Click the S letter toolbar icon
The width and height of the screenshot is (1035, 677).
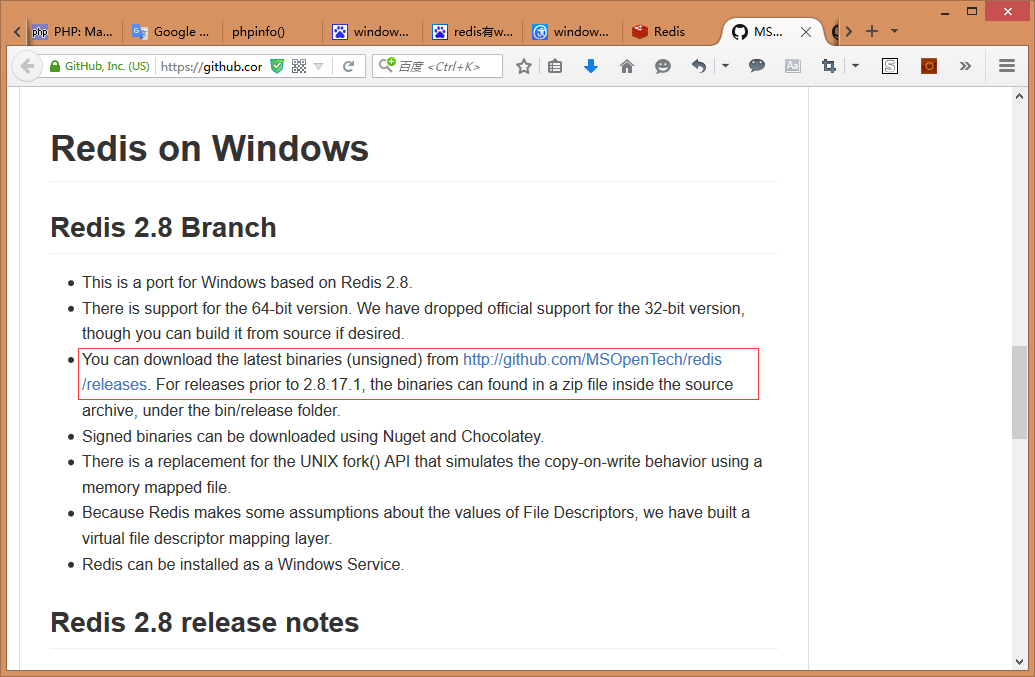[x=890, y=66]
